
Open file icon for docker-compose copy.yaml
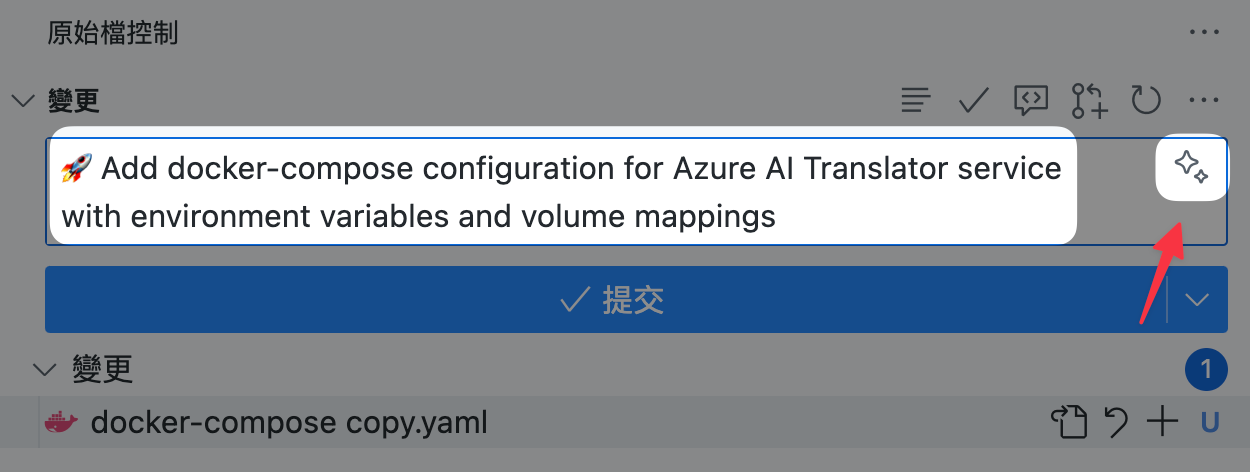1068,423
